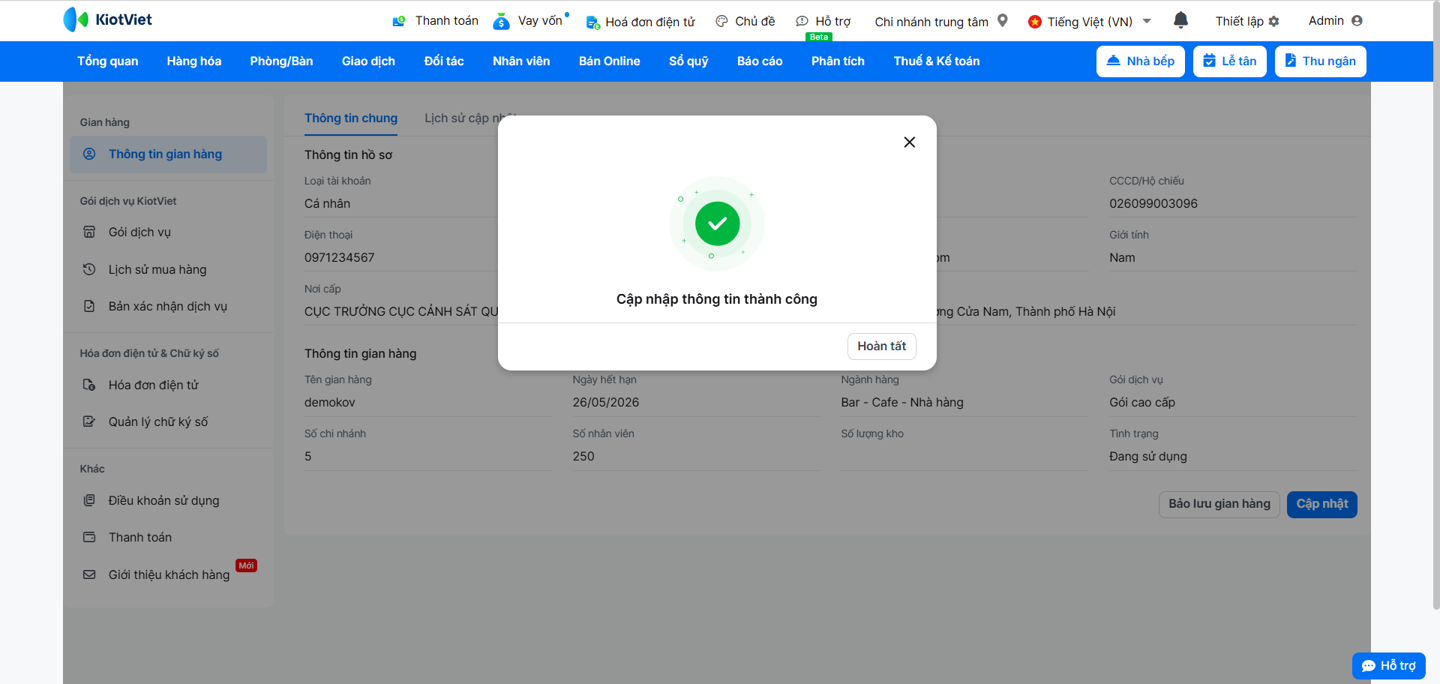Screen dimensions: 1440x684
Task: Click the Thu ngân button
Action: [1320, 61]
